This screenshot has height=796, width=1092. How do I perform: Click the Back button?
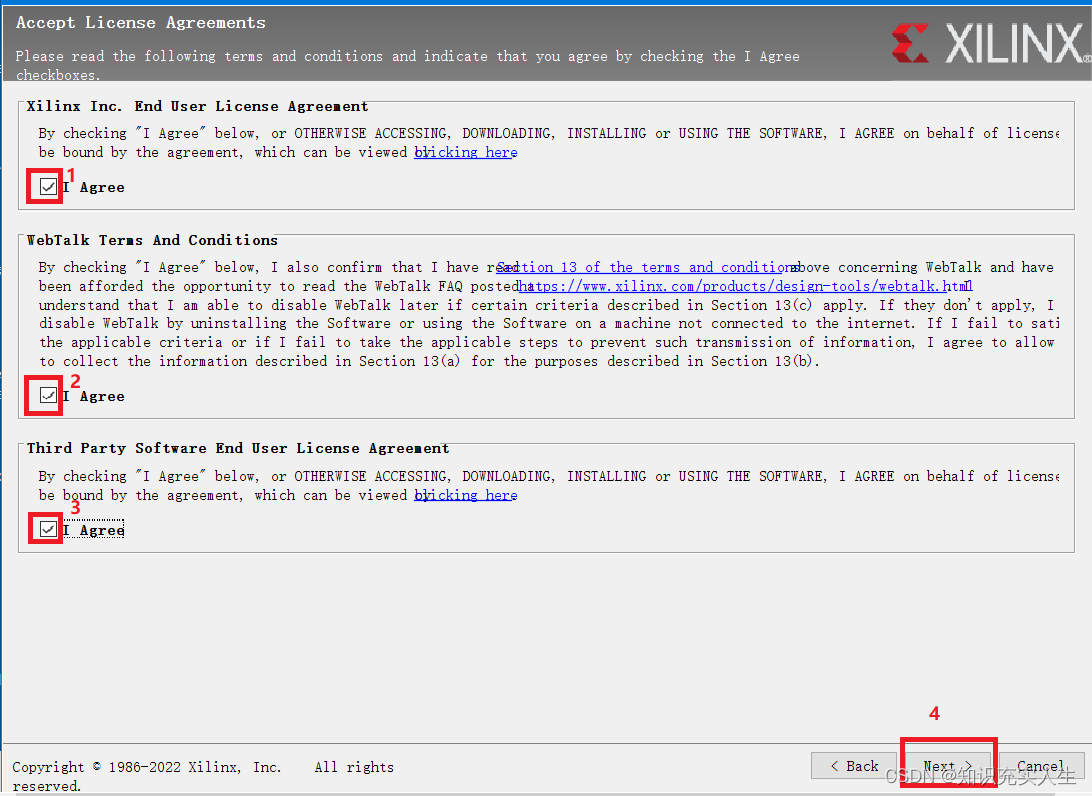855,766
